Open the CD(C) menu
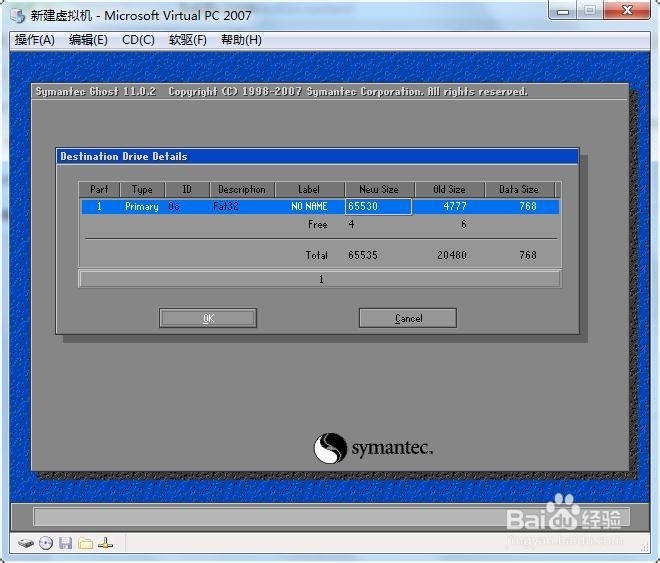Viewport: 660px width, 563px height. [x=138, y=40]
